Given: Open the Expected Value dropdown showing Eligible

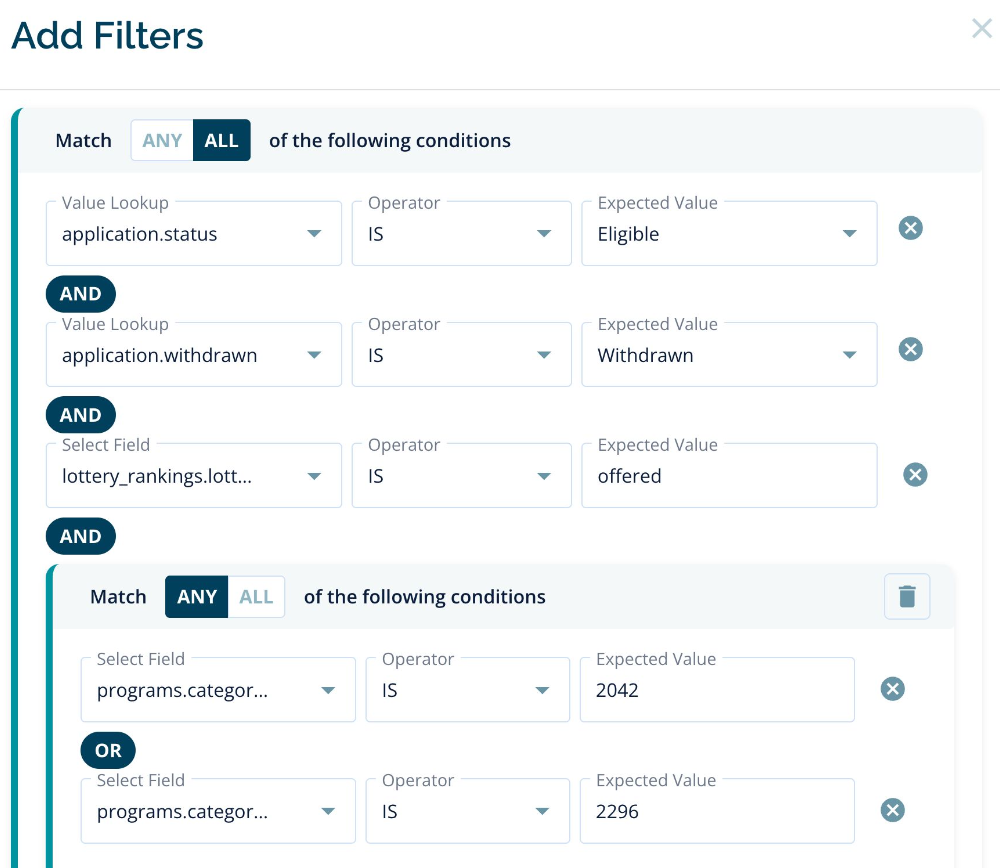Looking at the screenshot, I should 729,234.
